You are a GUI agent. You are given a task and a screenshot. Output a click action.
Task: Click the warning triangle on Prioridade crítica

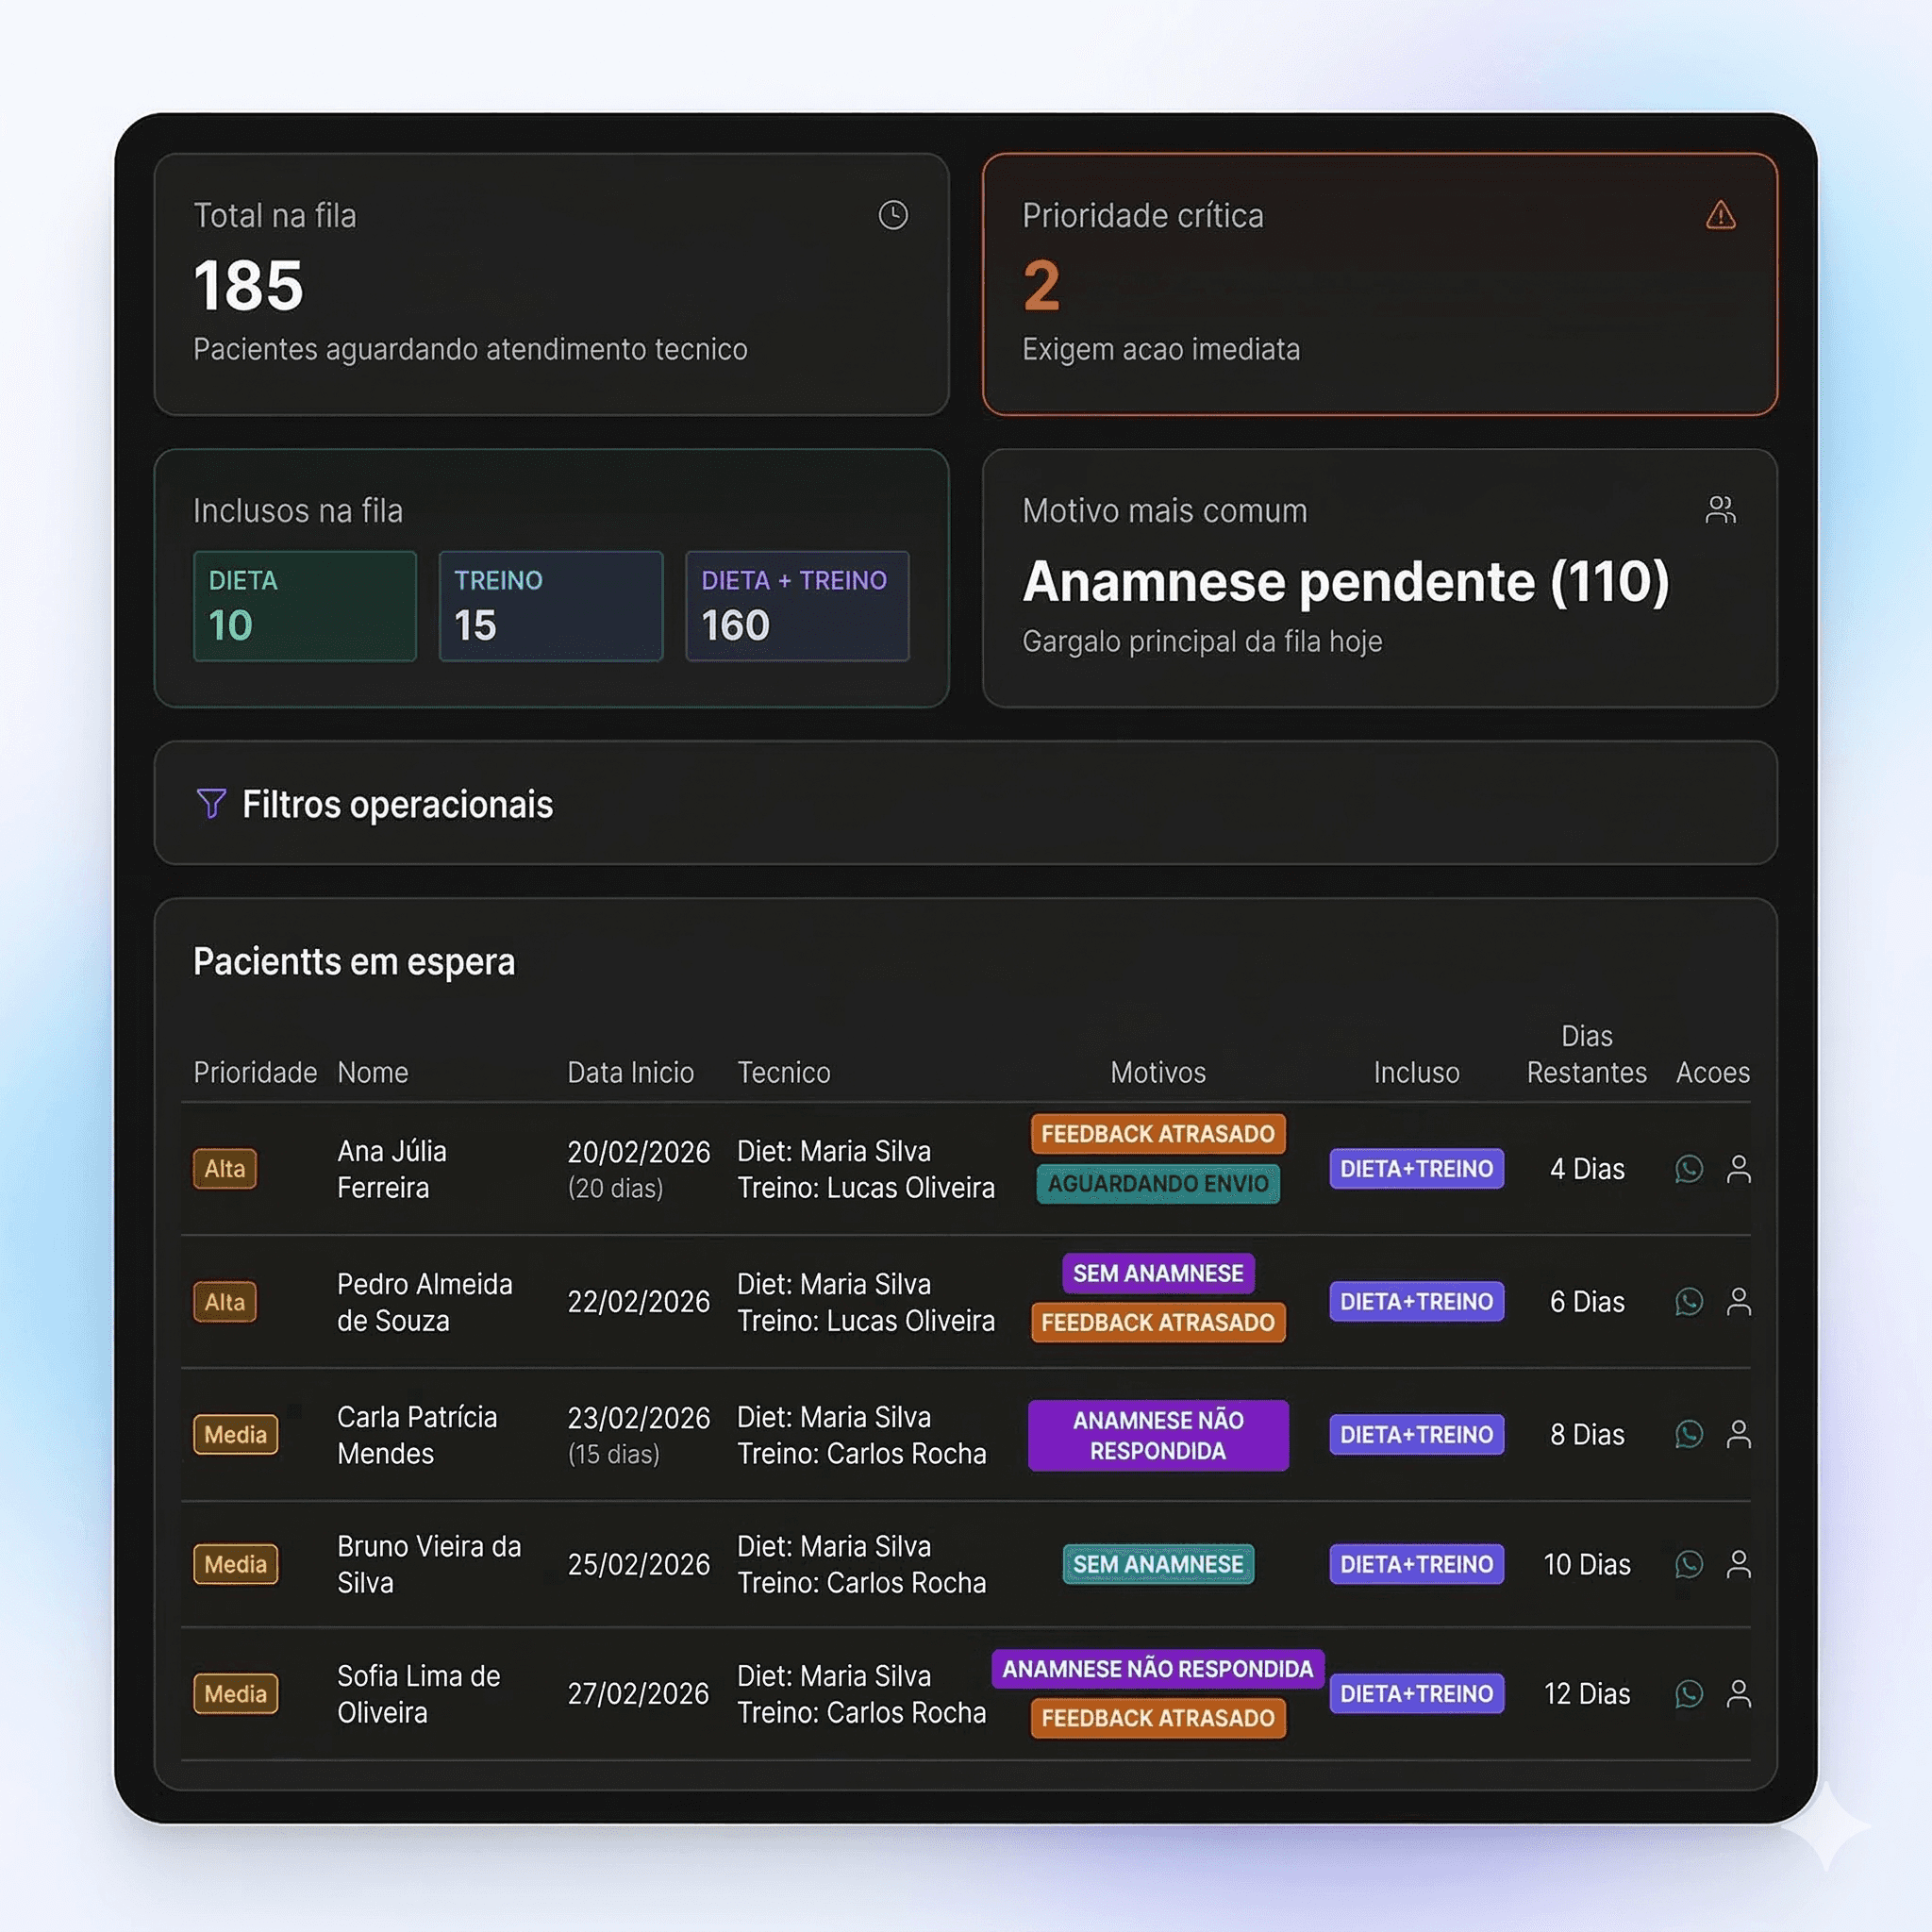[1720, 215]
